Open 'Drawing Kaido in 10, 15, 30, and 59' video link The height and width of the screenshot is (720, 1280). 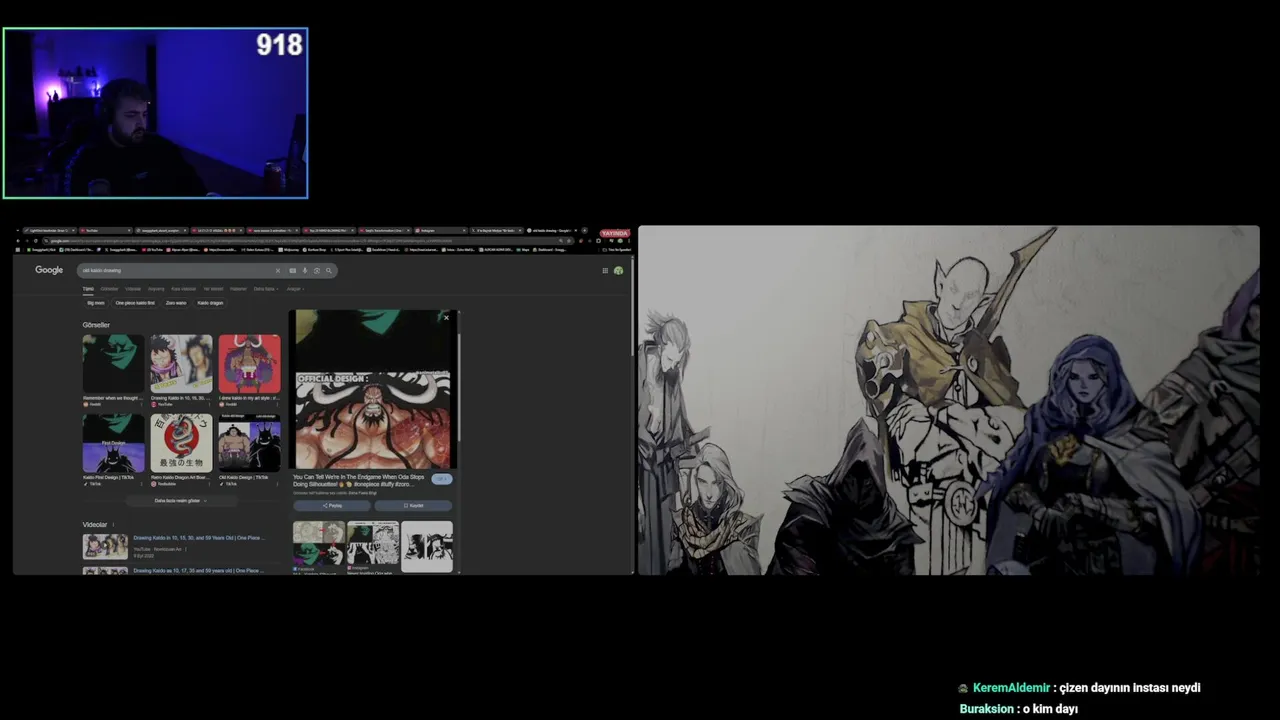199,538
